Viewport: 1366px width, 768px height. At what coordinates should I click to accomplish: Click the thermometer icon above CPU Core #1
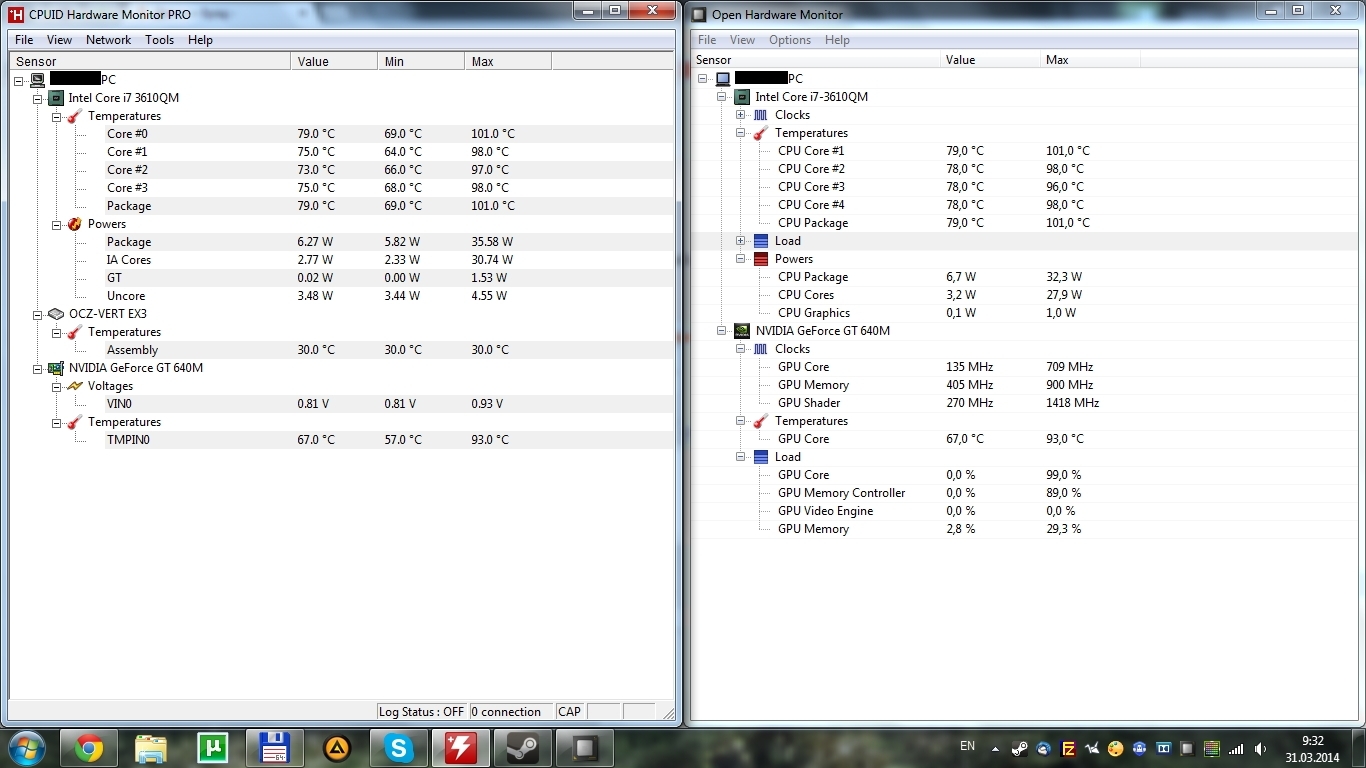tap(761, 133)
